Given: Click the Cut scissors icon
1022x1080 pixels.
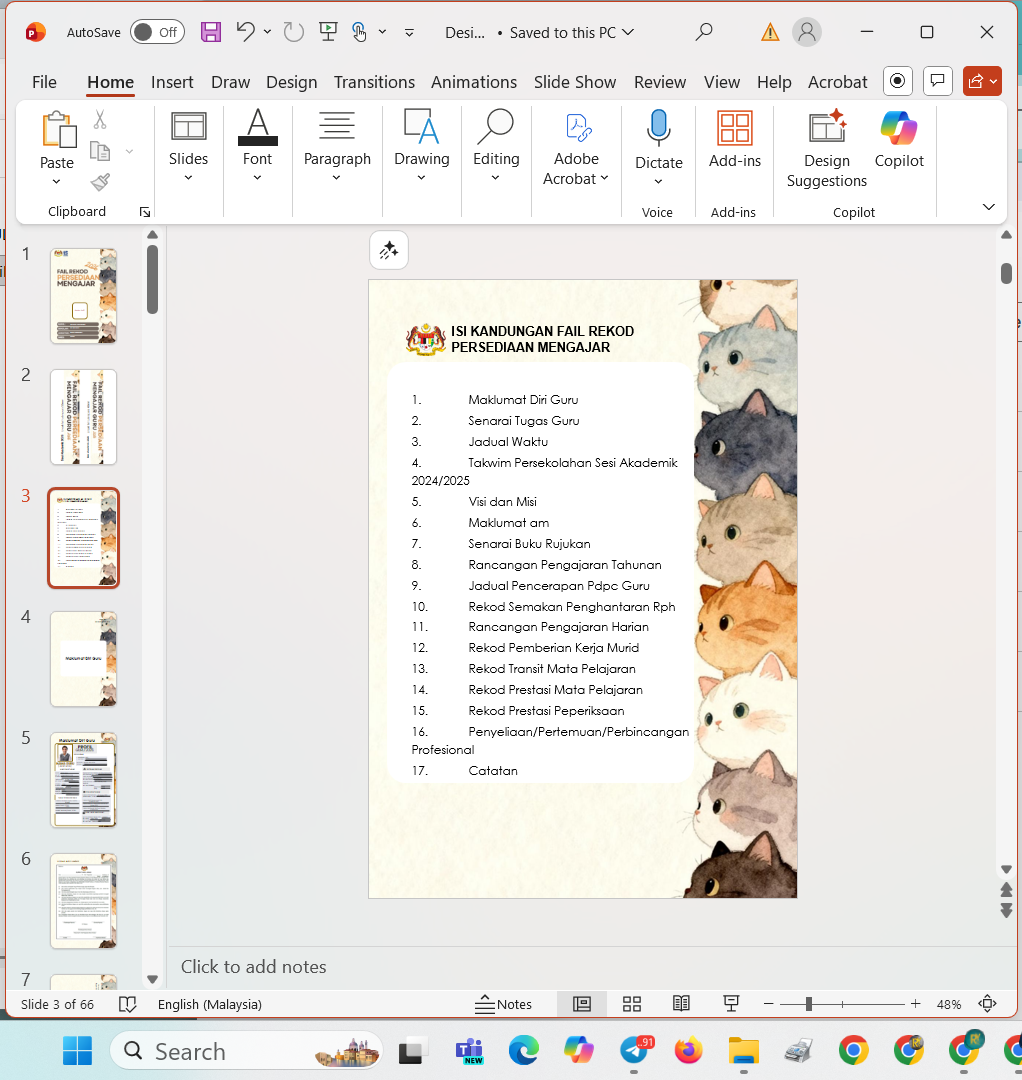Looking at the screenshot, I should [100, 120].
